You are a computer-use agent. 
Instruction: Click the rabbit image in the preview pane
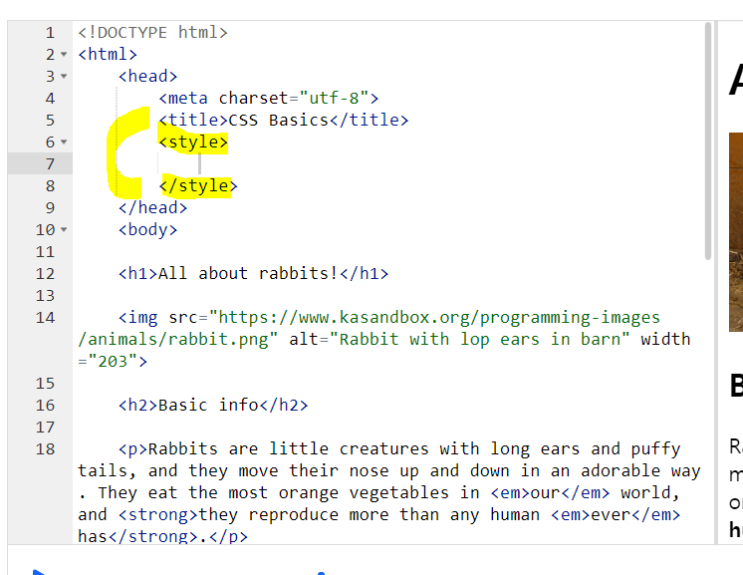tap(736, 232)
